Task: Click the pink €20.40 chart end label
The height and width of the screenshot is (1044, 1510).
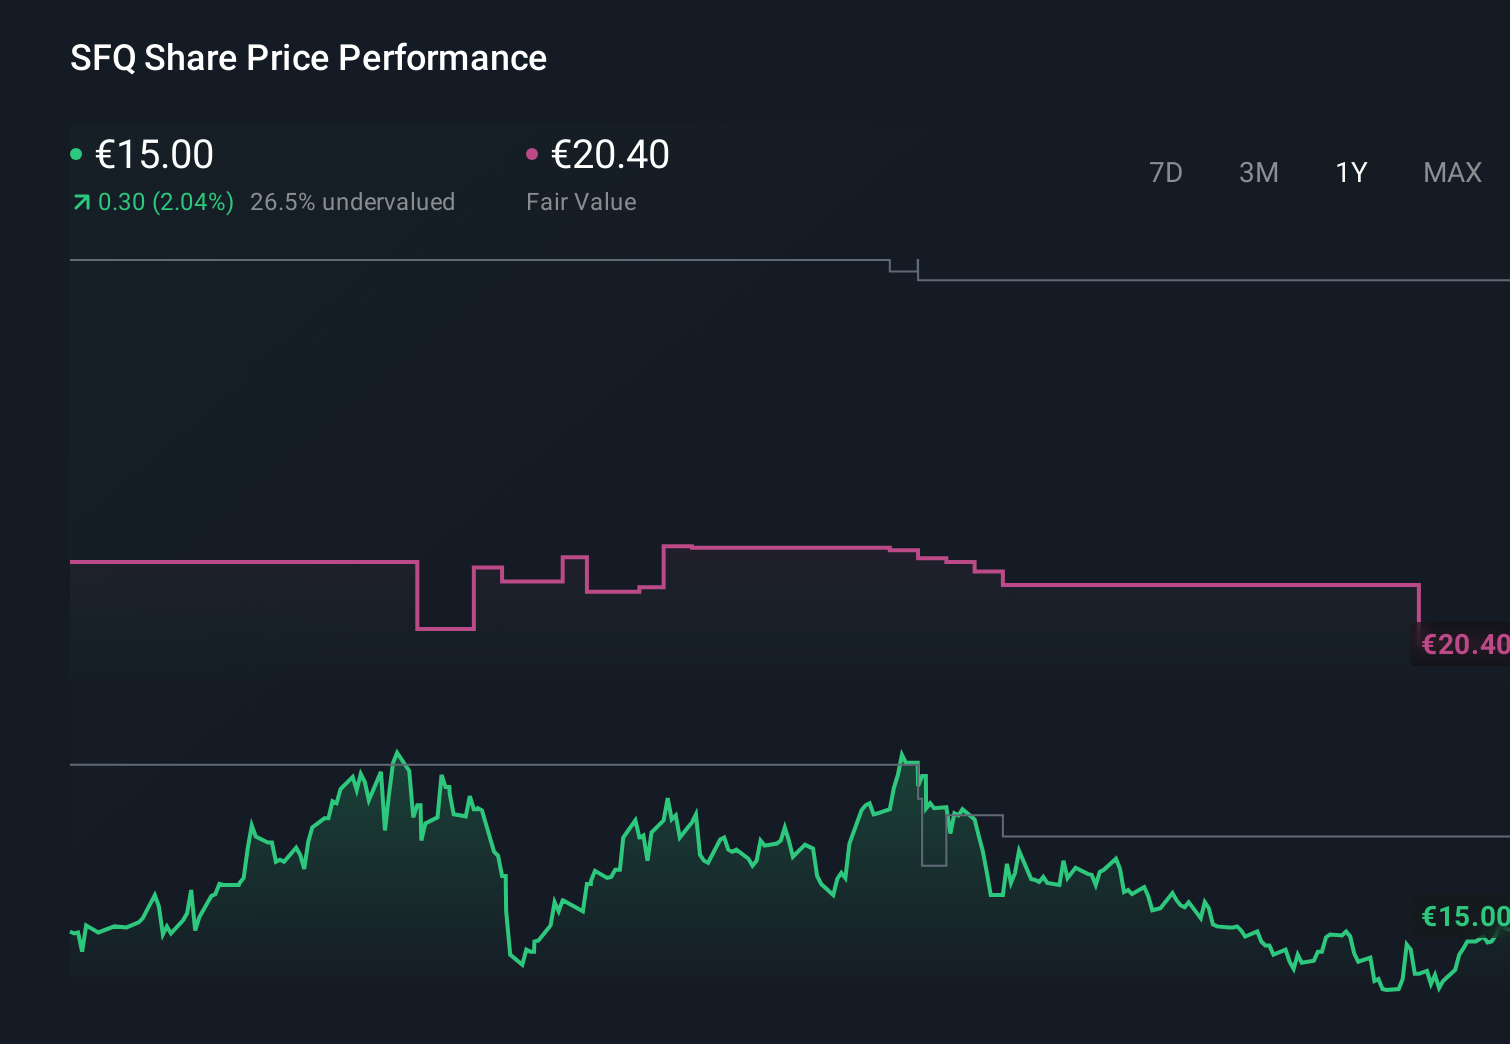Action: [1464, 644]
